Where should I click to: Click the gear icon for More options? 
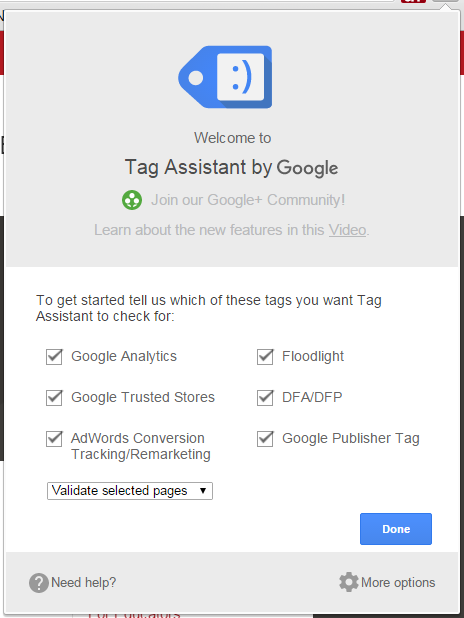coord(348,582)
